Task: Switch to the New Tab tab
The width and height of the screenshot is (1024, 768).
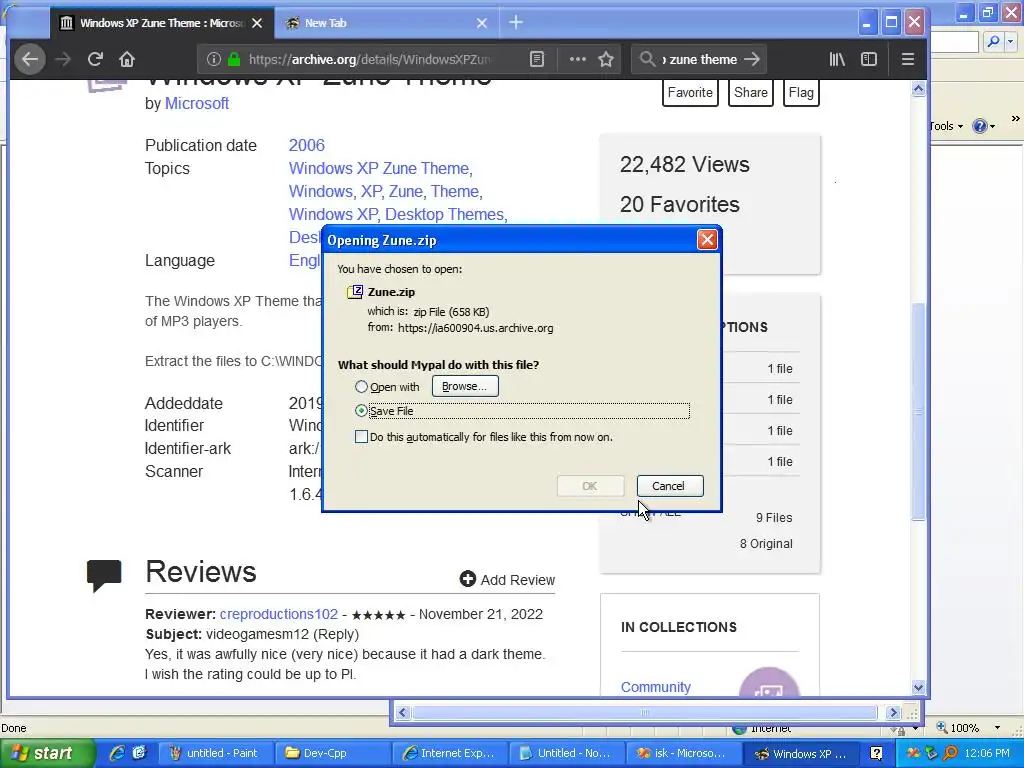Action: tap(387, 23)
